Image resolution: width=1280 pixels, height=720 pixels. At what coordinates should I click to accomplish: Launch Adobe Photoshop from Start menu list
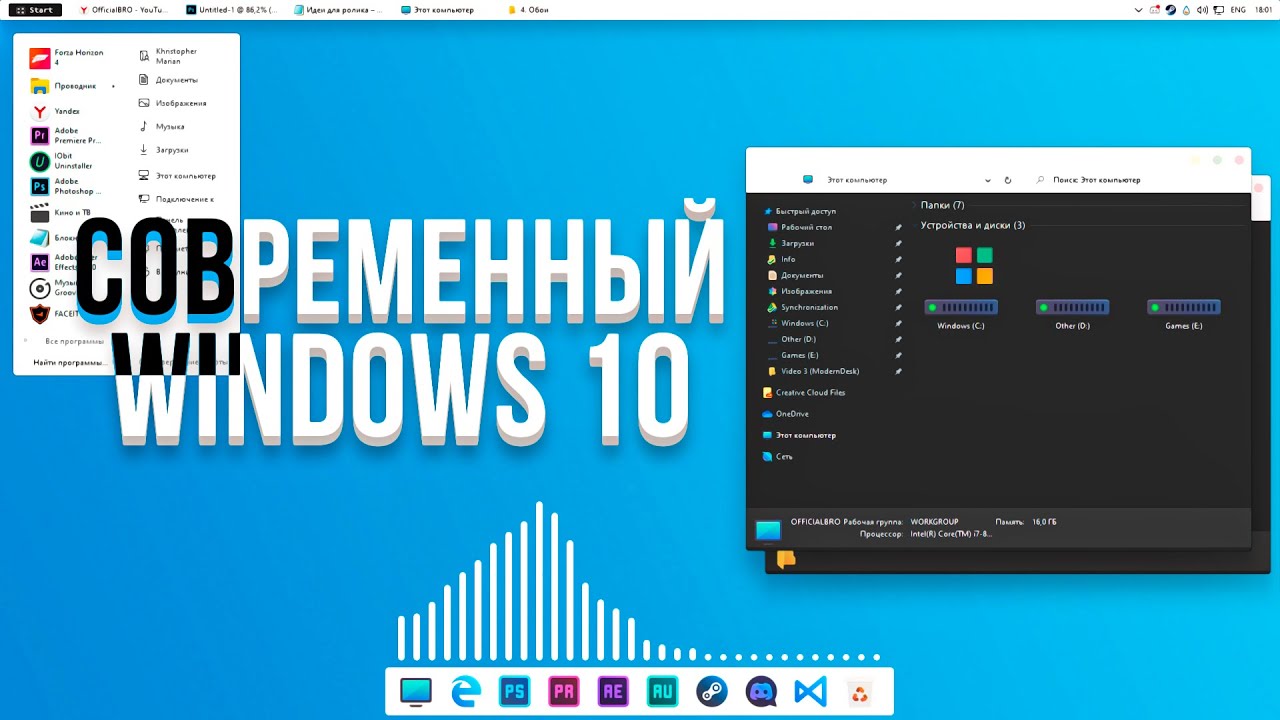(x=66, y=186)
